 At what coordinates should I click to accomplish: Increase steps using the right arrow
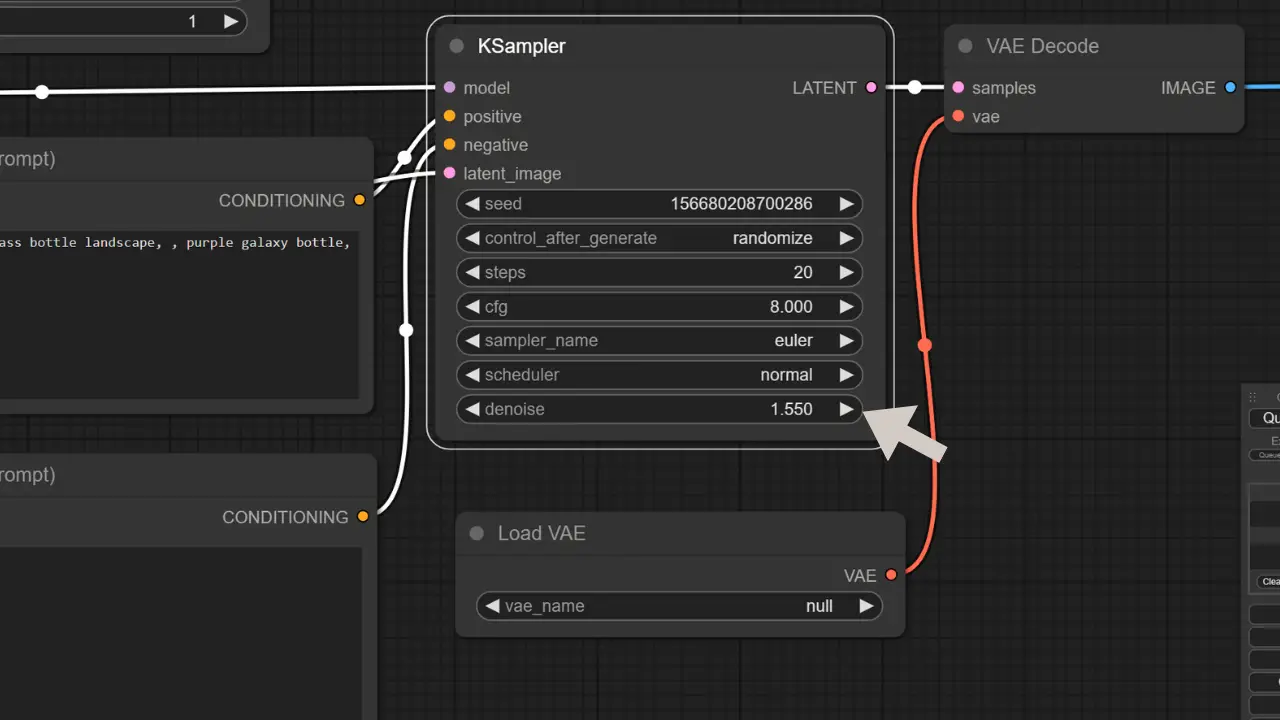click(846, 272)
